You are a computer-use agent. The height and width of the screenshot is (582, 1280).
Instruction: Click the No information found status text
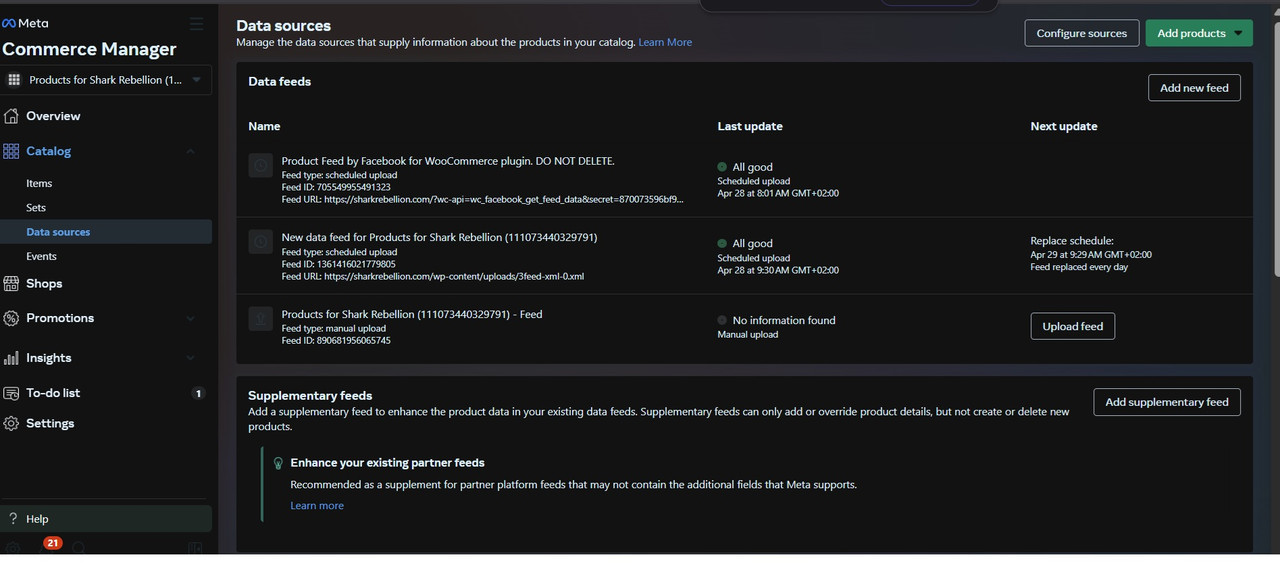click(x=784, y=320)
